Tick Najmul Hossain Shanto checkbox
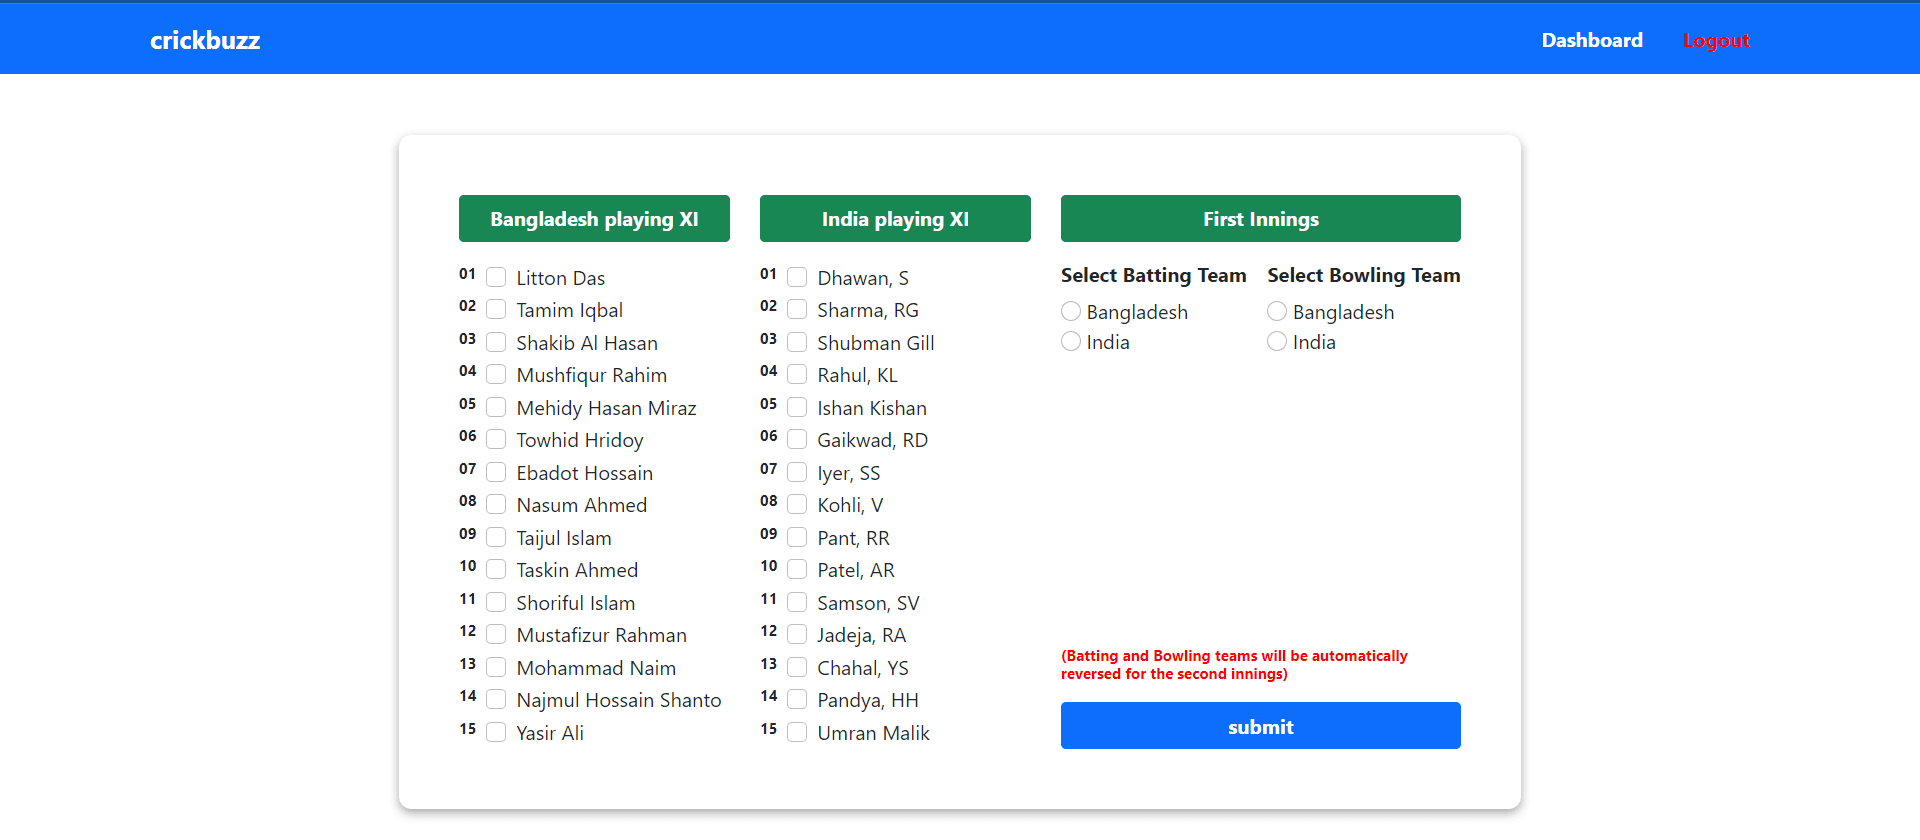The height and width of the screenshot is (840, 1920). 496,699
